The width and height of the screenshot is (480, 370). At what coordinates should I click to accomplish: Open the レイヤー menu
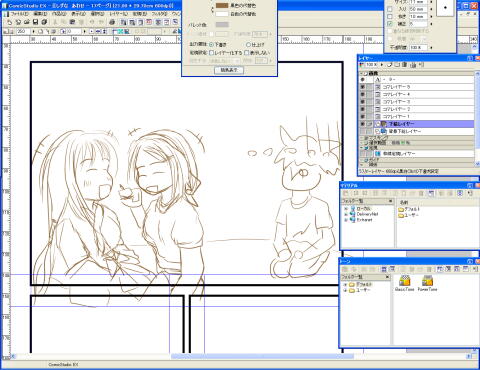tap(118, 14)
